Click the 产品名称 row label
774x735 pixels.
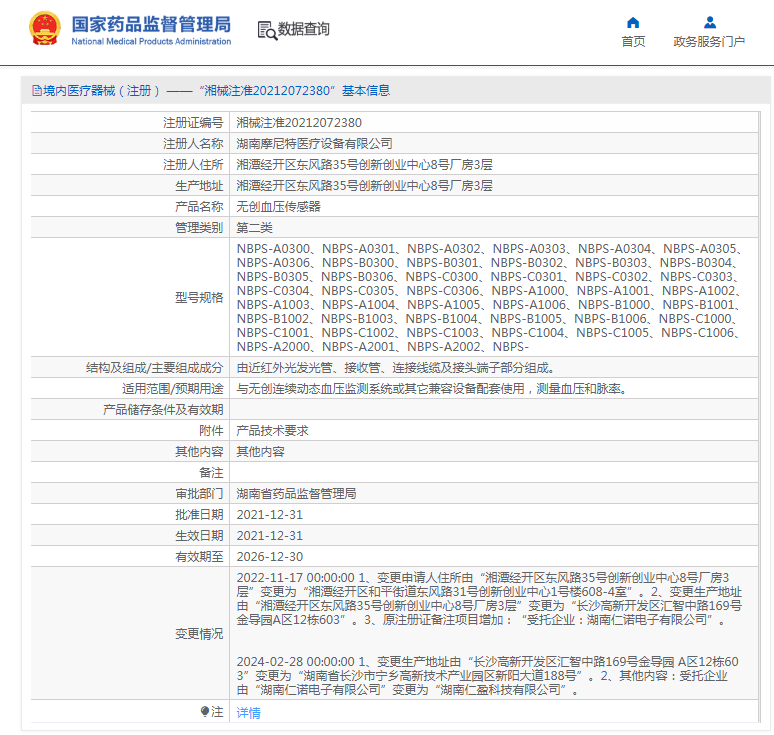(199, 206)
